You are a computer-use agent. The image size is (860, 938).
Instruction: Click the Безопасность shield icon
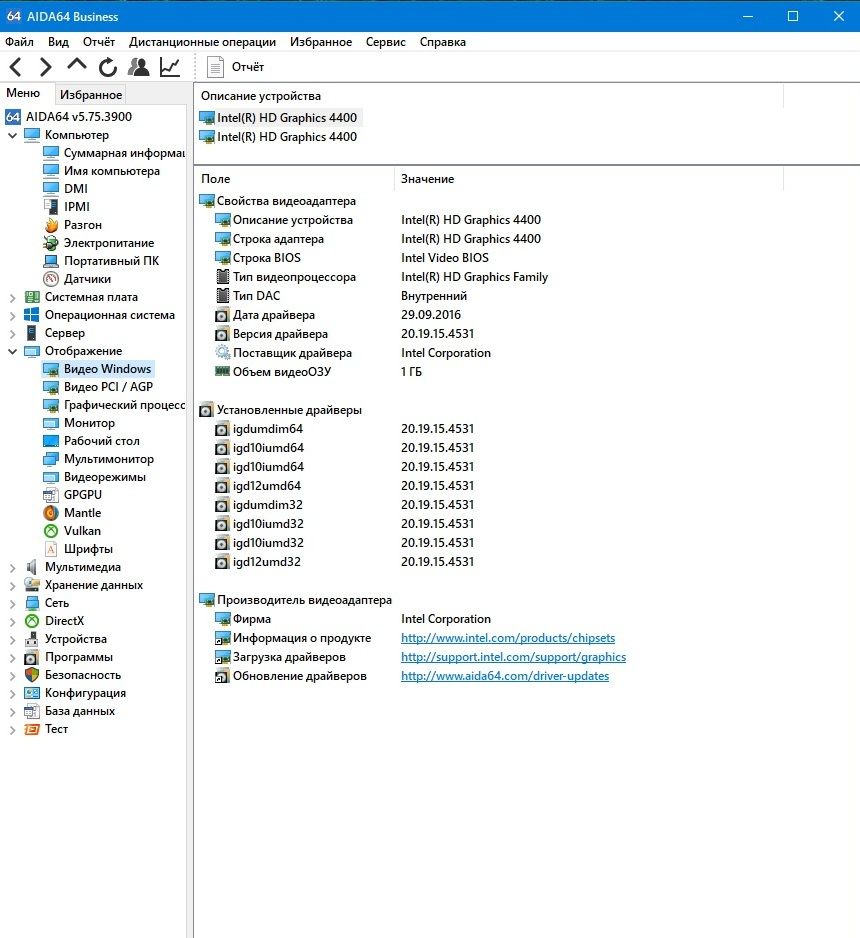[32, 675]
